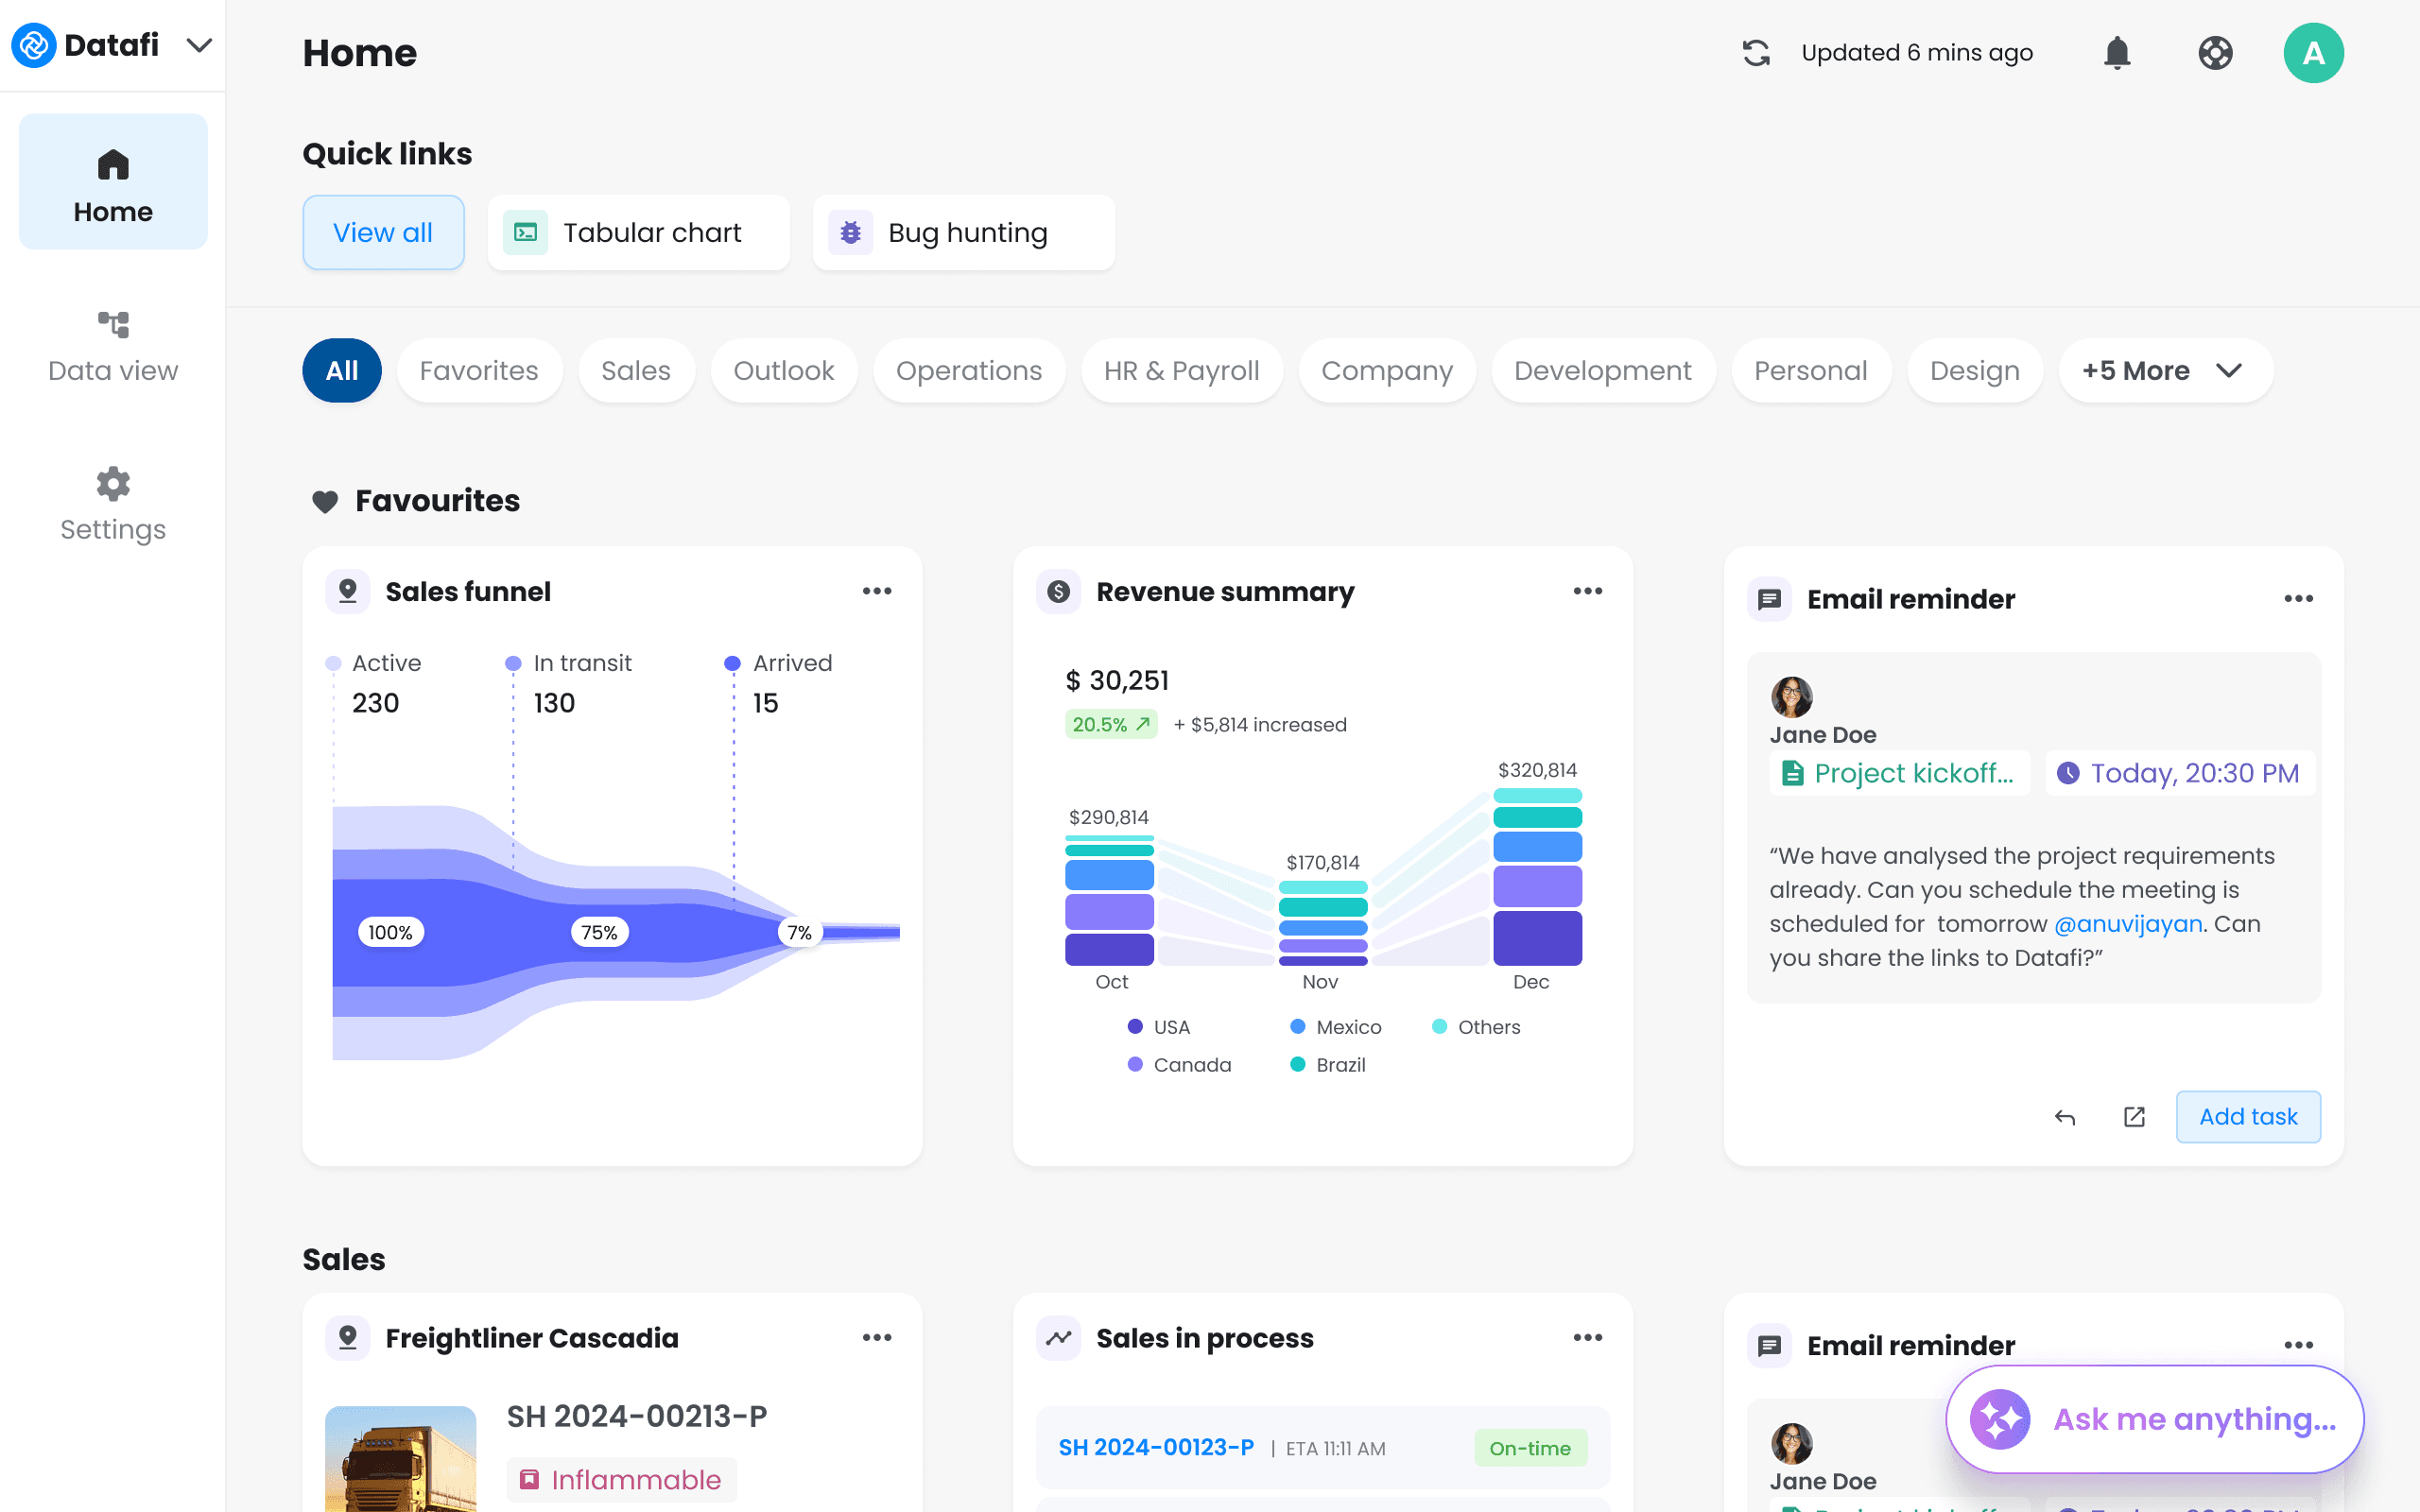Open Favourites Email reminder options menu
Screen dimensions: 2420x1512
point(2299,599)
